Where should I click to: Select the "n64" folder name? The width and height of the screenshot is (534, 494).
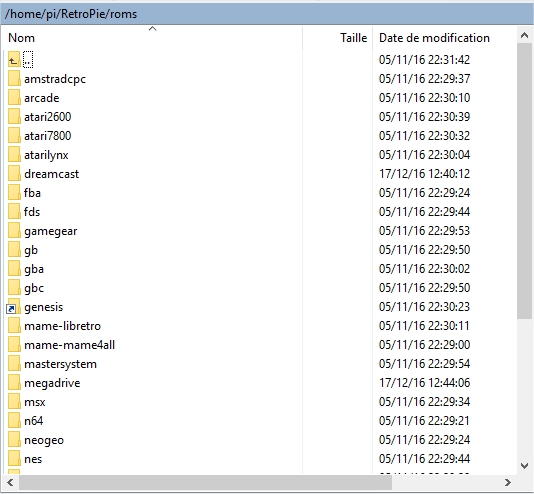click(x=34, y=421)
